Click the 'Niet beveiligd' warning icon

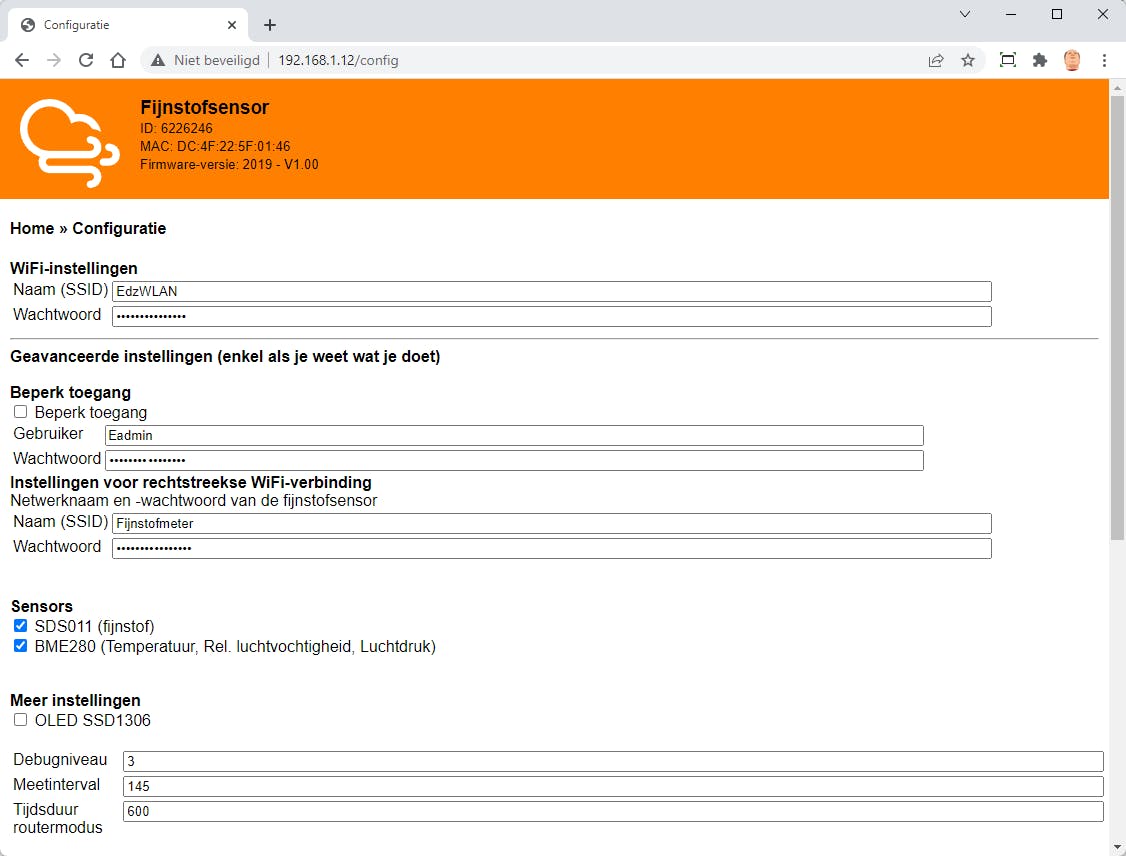(158, 60)
